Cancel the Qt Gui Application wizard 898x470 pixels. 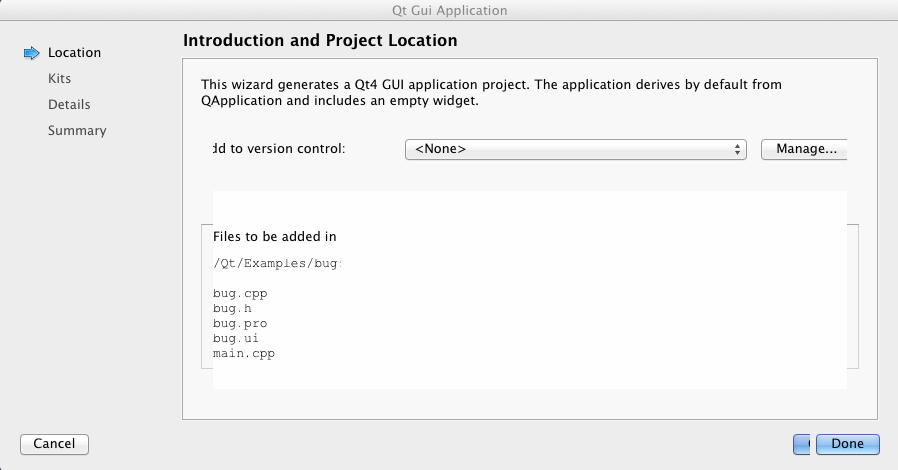(x=54, y=443)
